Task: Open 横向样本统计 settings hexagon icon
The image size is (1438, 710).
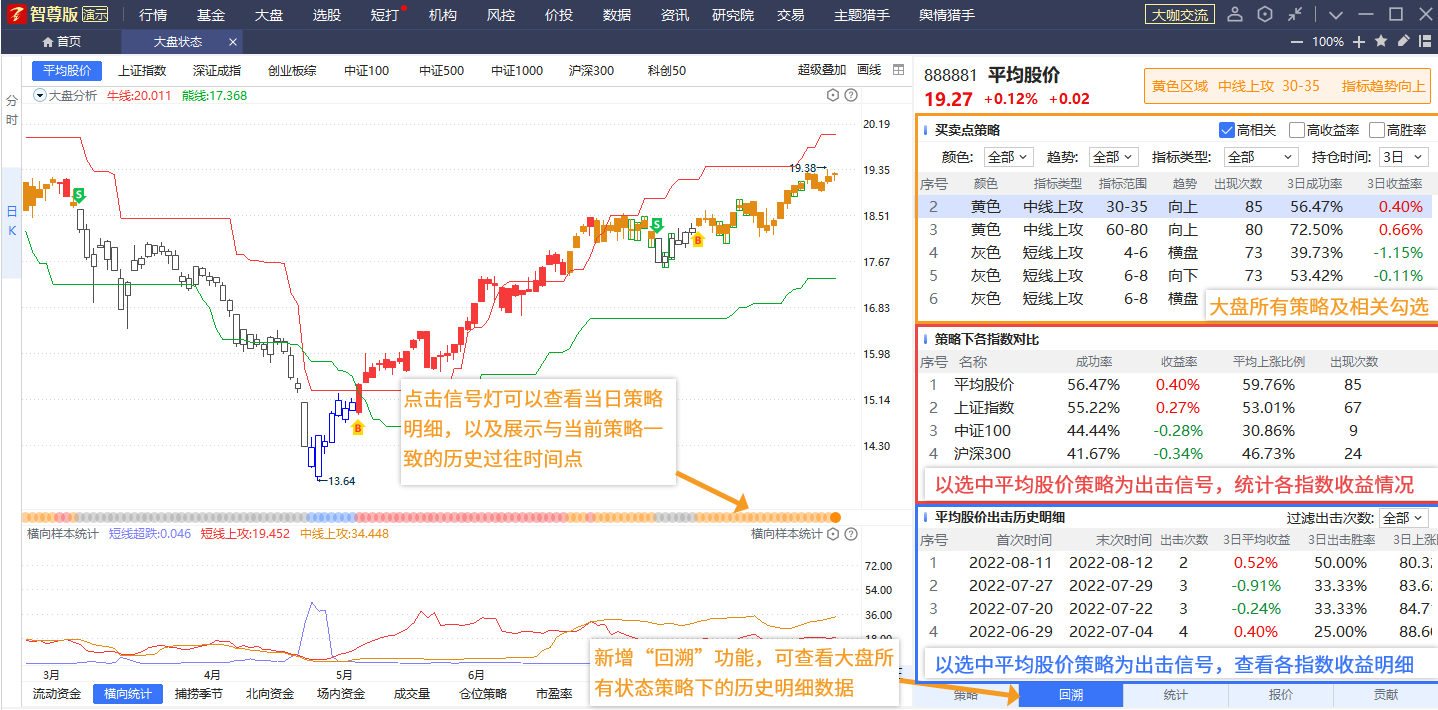Action: pos(833,534)
